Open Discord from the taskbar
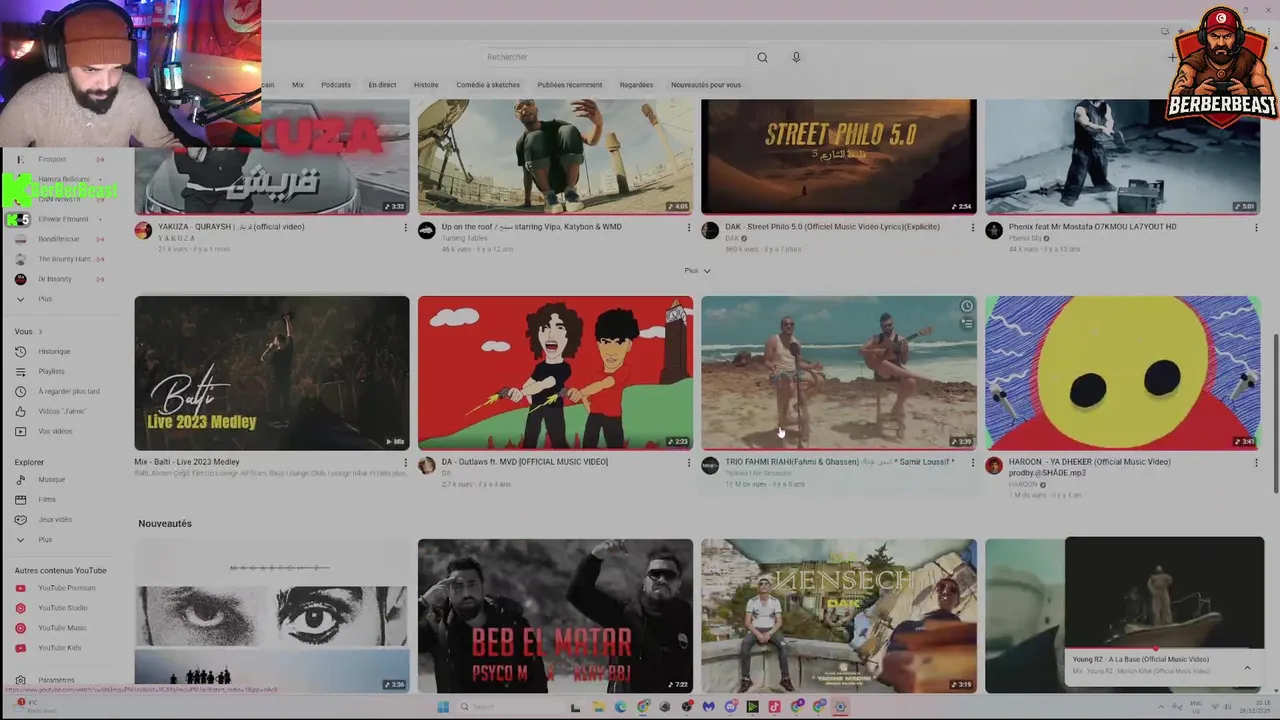The width and height of the screenshot is (1280, 720). [x=730, y=707]
